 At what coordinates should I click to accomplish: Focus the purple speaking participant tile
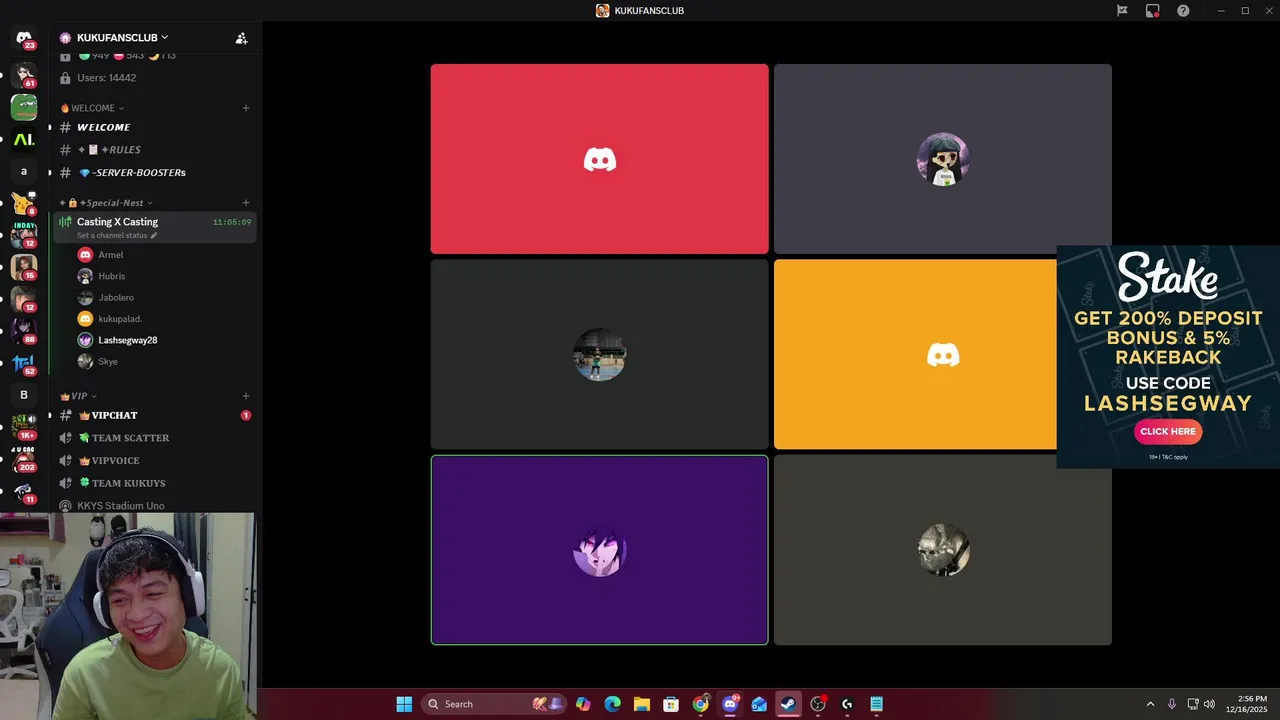click(x=600, y=550)
